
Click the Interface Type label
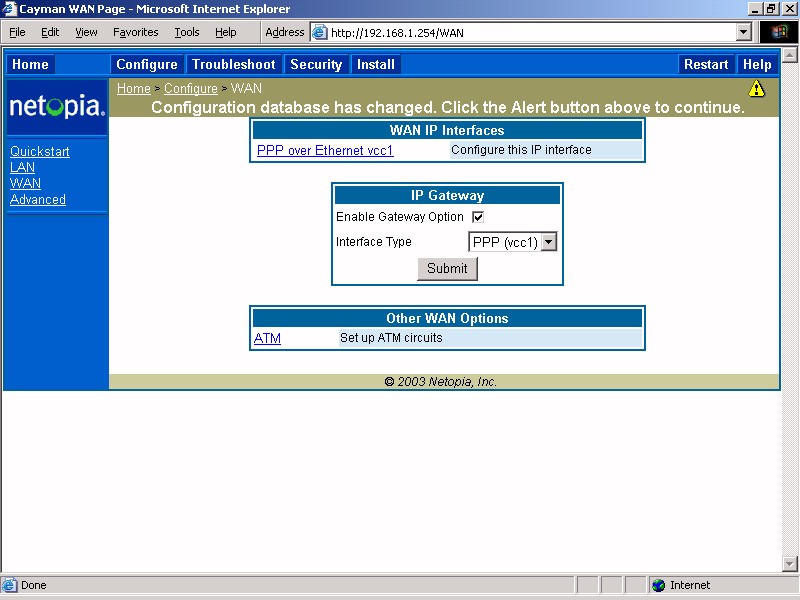coord(373,242)
